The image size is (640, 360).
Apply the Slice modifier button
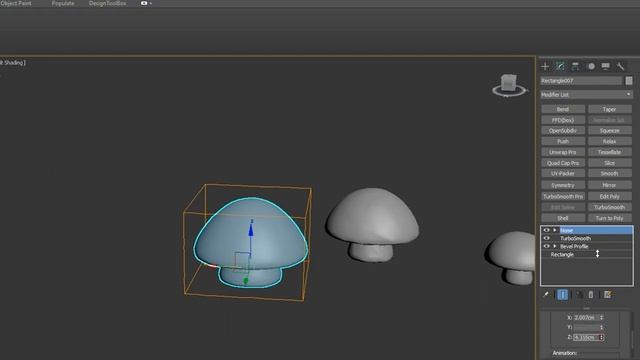(609, 163)
